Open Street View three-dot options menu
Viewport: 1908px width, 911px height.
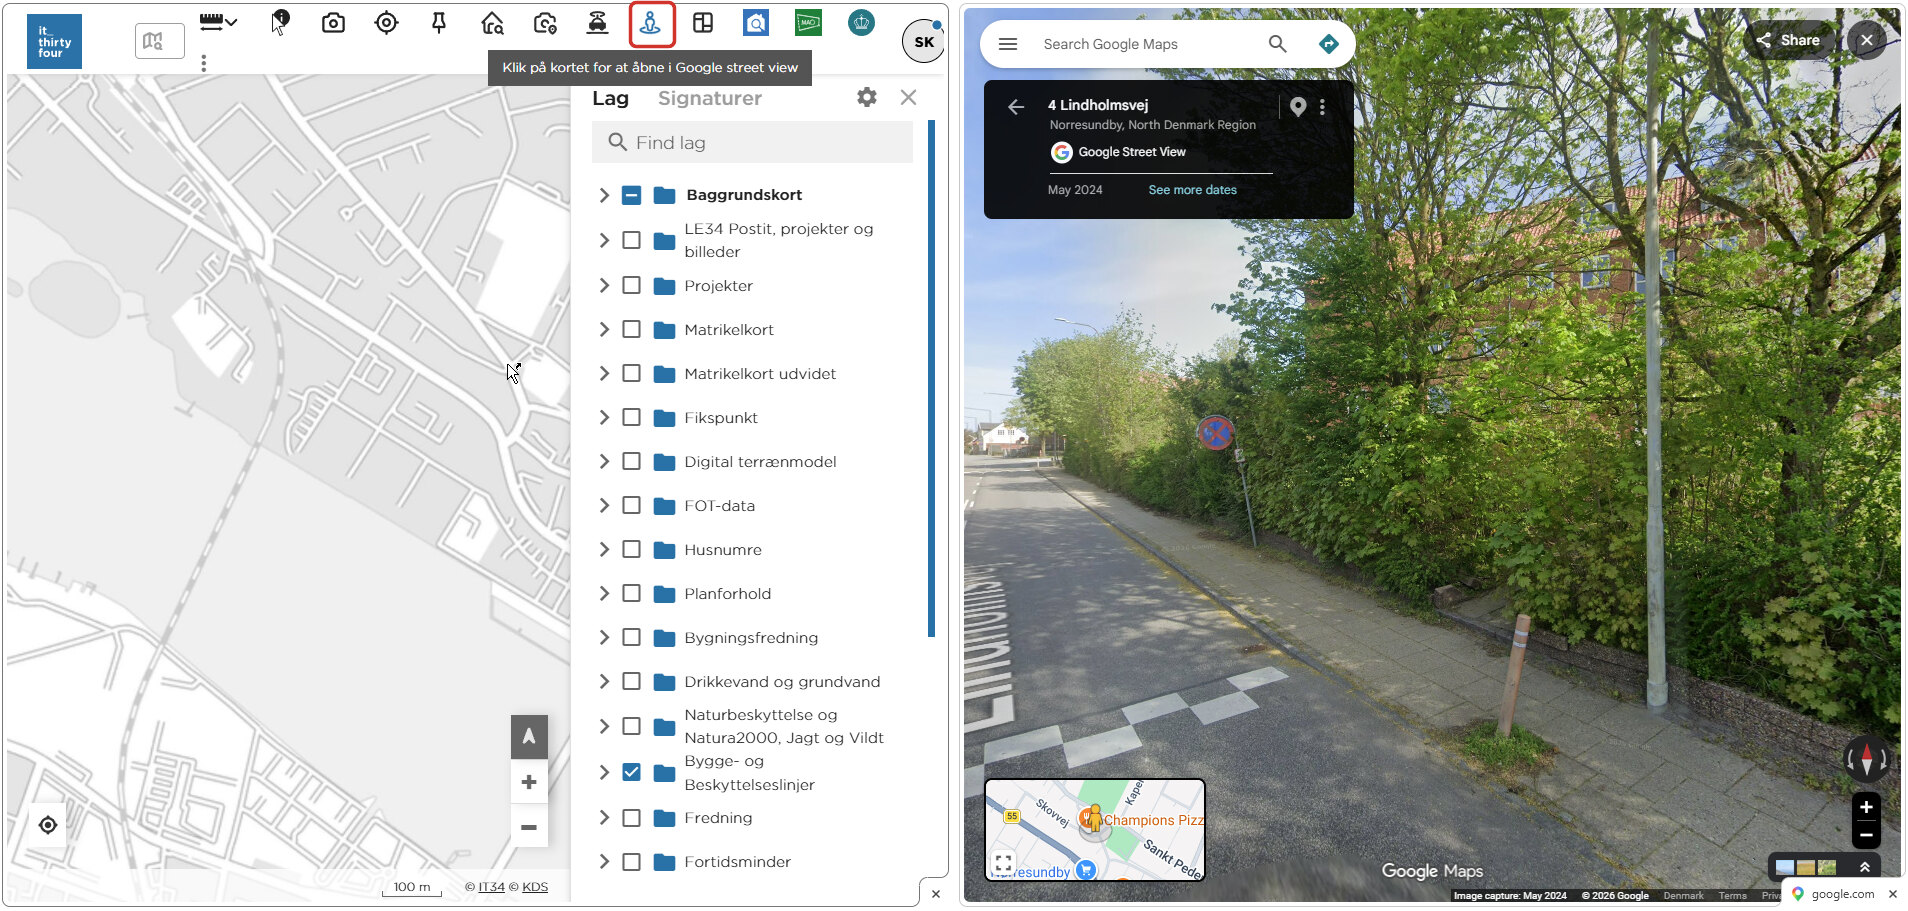[1322, 107]
